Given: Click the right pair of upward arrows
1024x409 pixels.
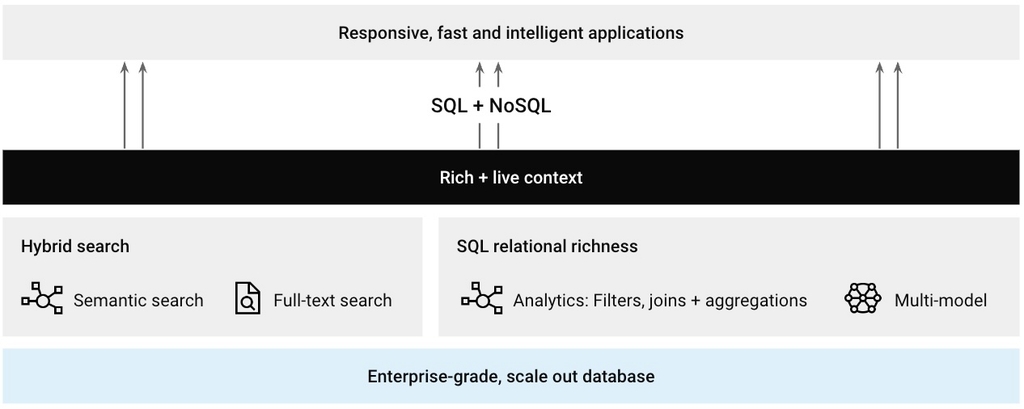Looking at the screenshot, I should pos(888,105).
